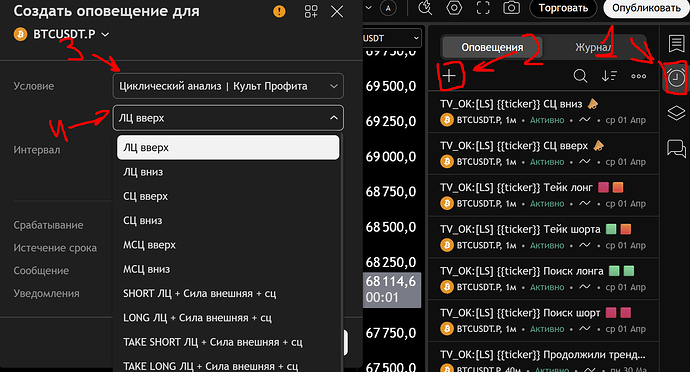Select СЦ вверх option
The width and height of the screenshot is (690, 372).
(228, 196)
